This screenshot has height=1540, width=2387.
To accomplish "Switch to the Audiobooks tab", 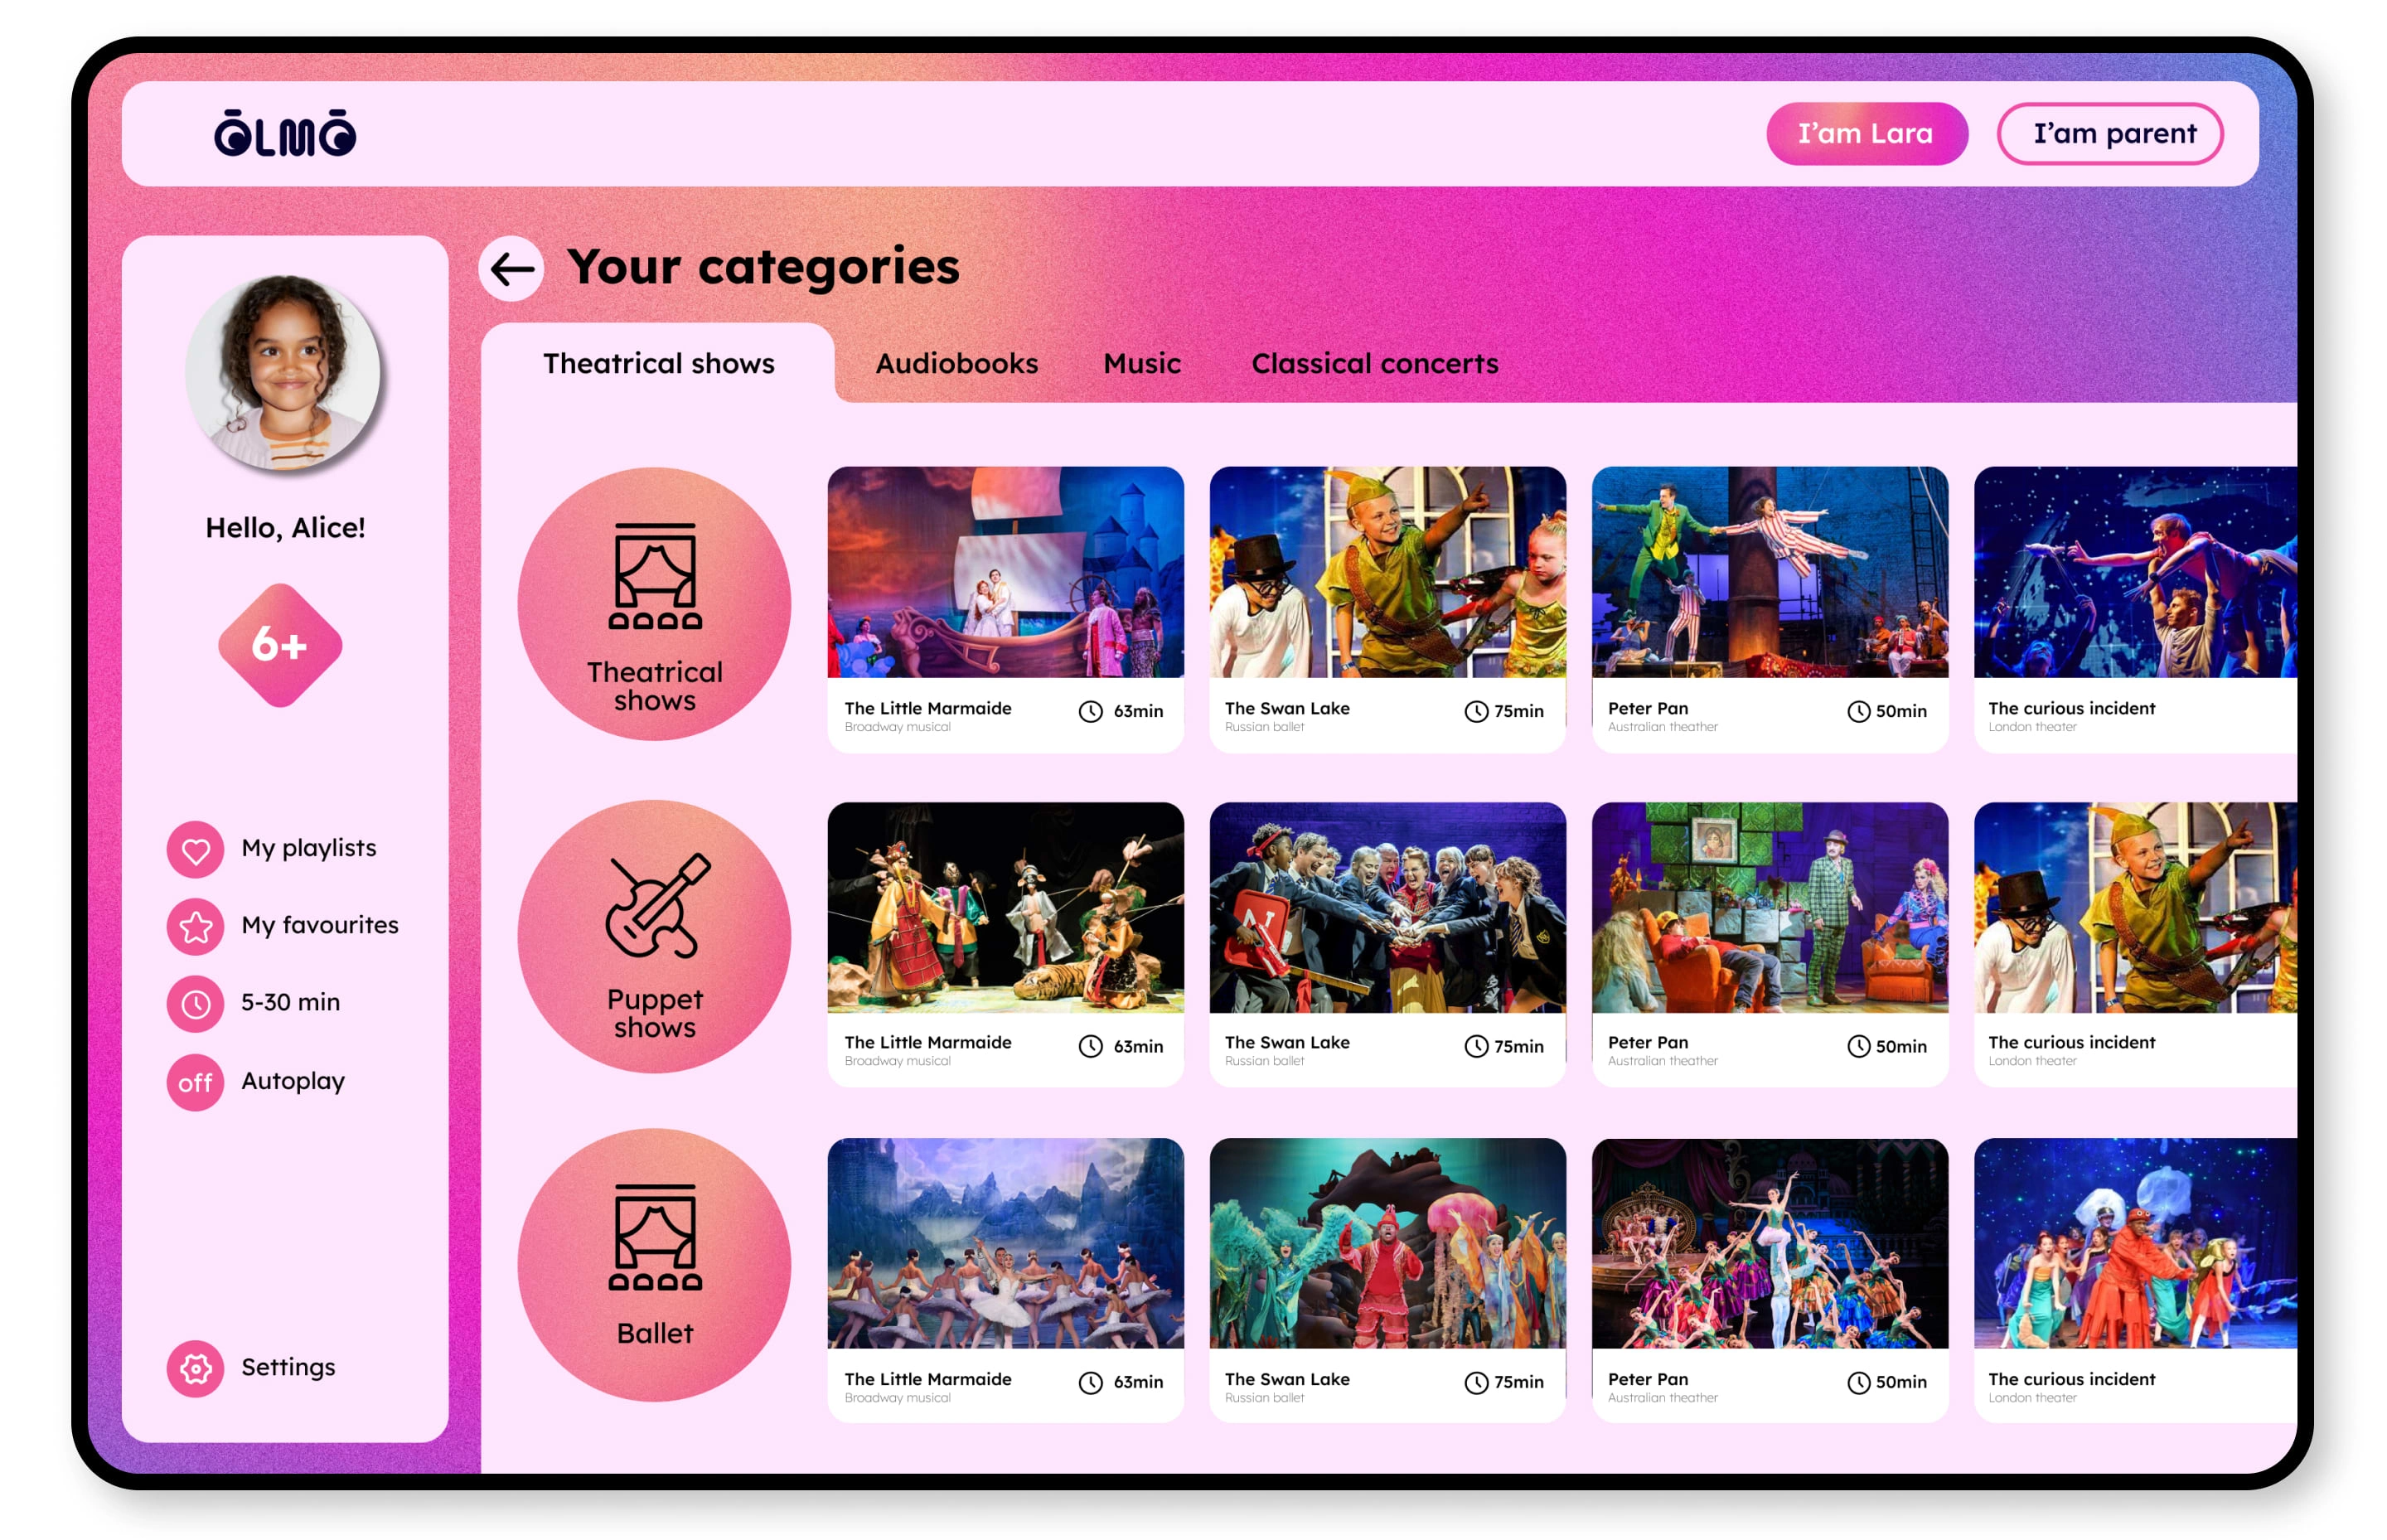I will (x=956, y=364).
